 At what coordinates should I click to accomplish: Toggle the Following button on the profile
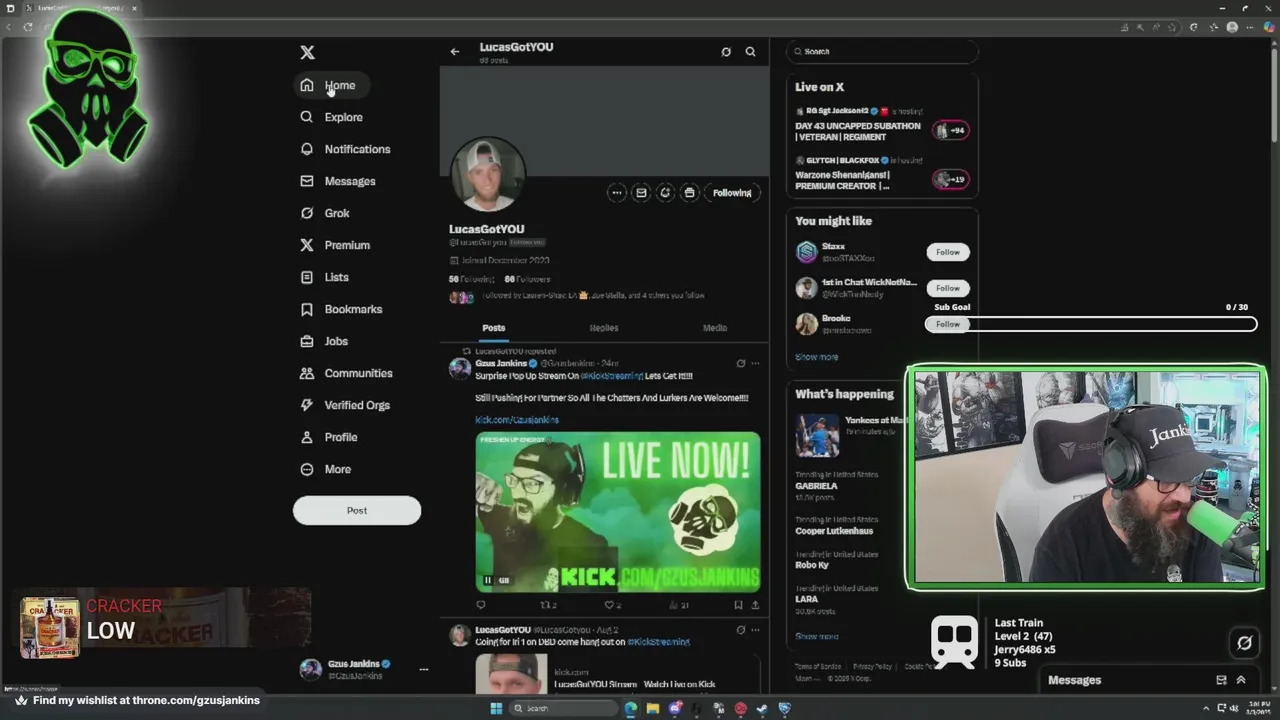pos(732,193)
